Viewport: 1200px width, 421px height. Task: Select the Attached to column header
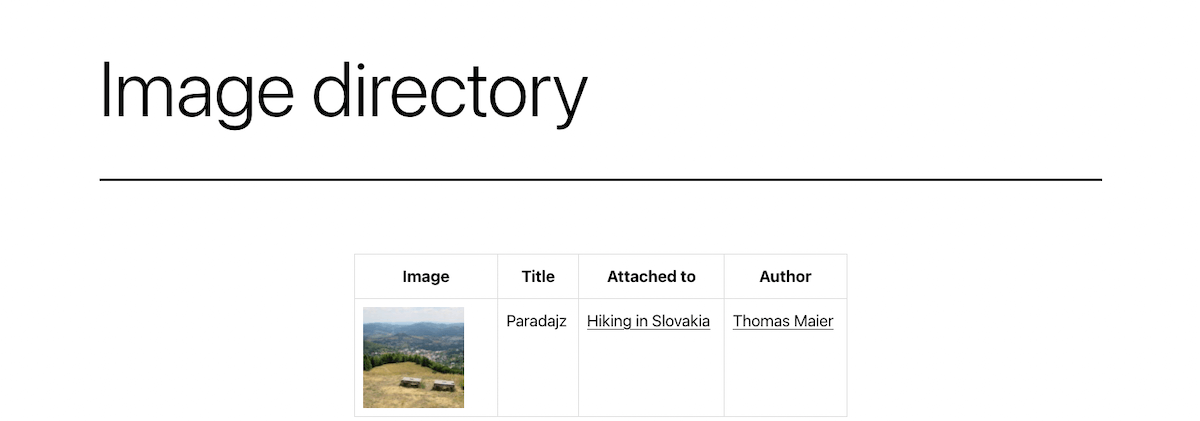pos(651,276)
